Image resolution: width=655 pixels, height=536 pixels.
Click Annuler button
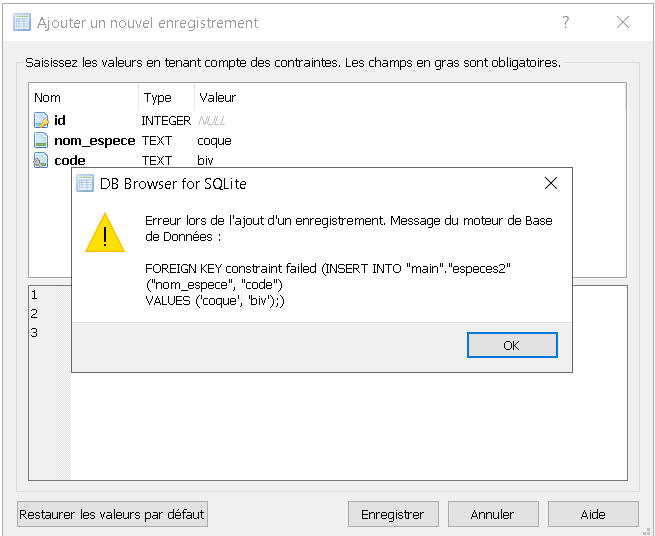pyautogui.click(x=493, y=514)
